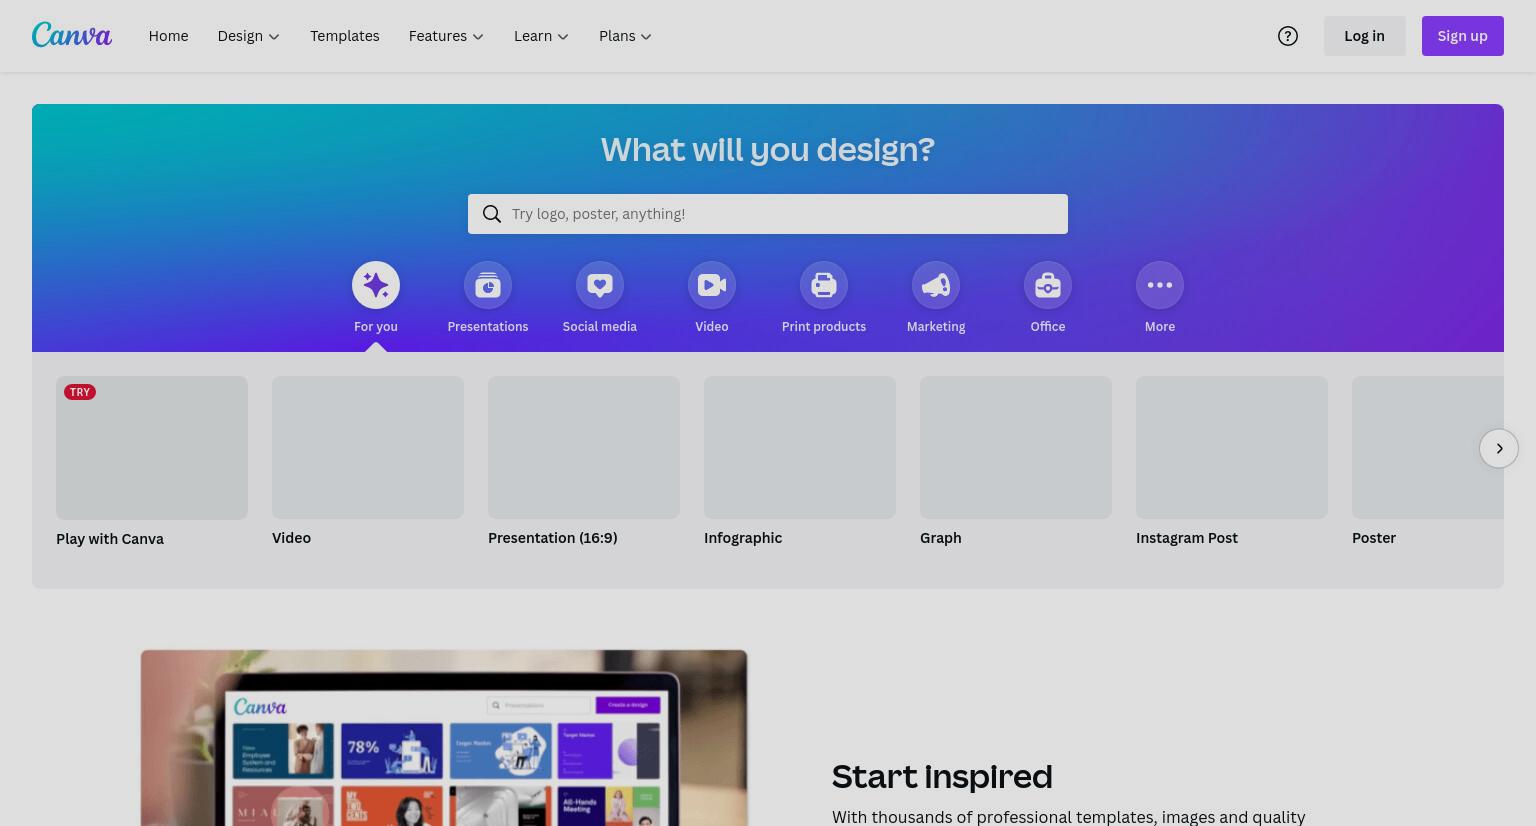Image resolution: width=1536 pixels, height=826 pixels.
Task: Click the TRY badge on Play with Canva
Action: (x=80, y=392)
